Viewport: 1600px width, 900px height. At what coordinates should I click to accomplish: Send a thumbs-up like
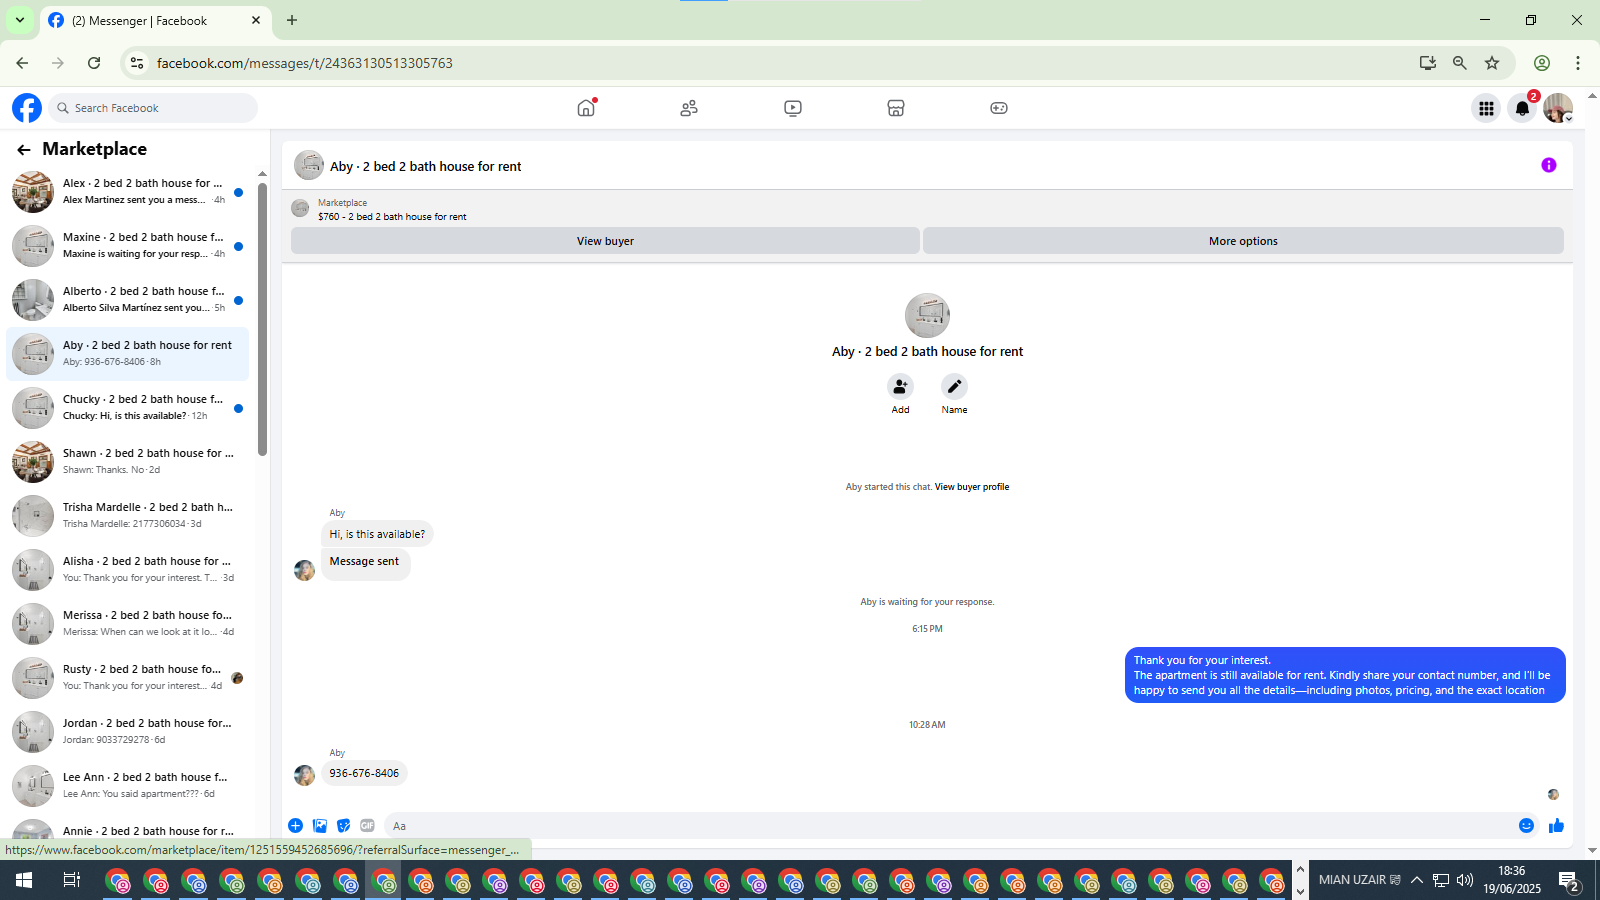1556,826
